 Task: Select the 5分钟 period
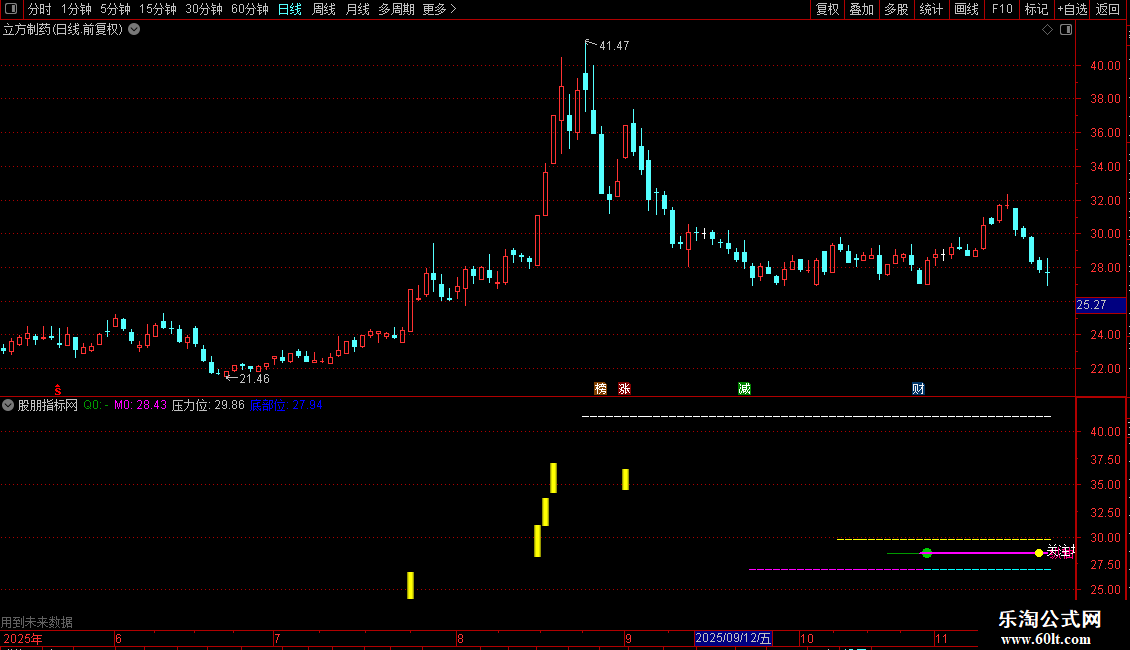[115, 9]
